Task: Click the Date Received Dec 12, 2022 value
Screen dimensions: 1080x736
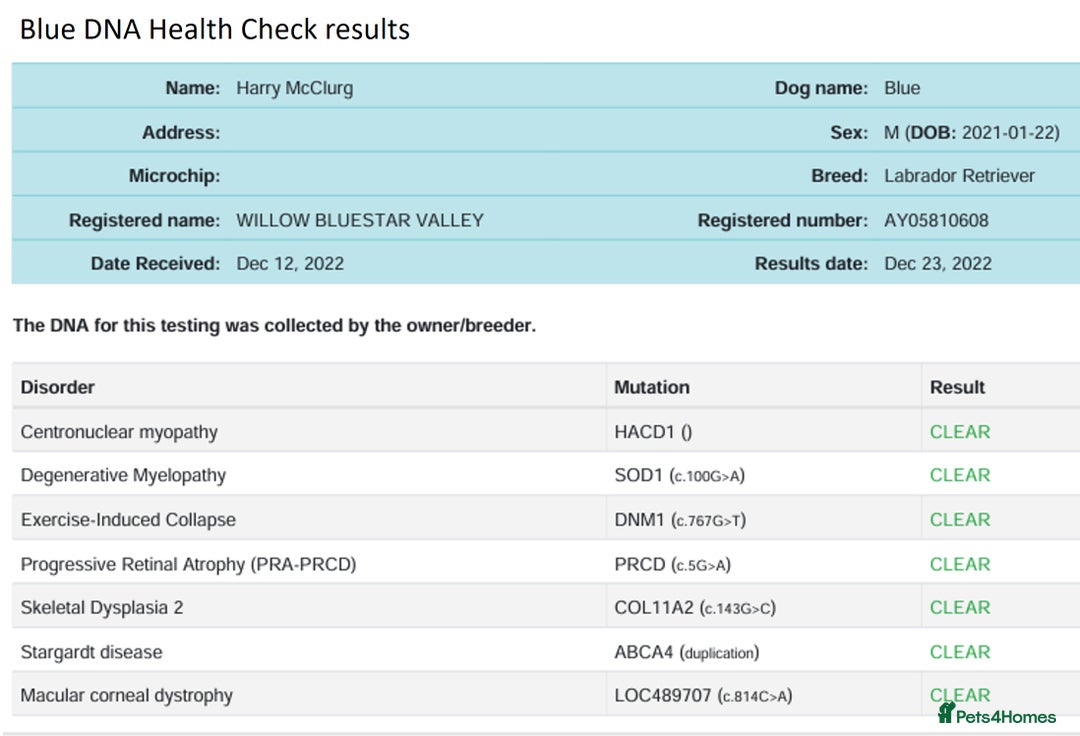Action: click(290, 264)
